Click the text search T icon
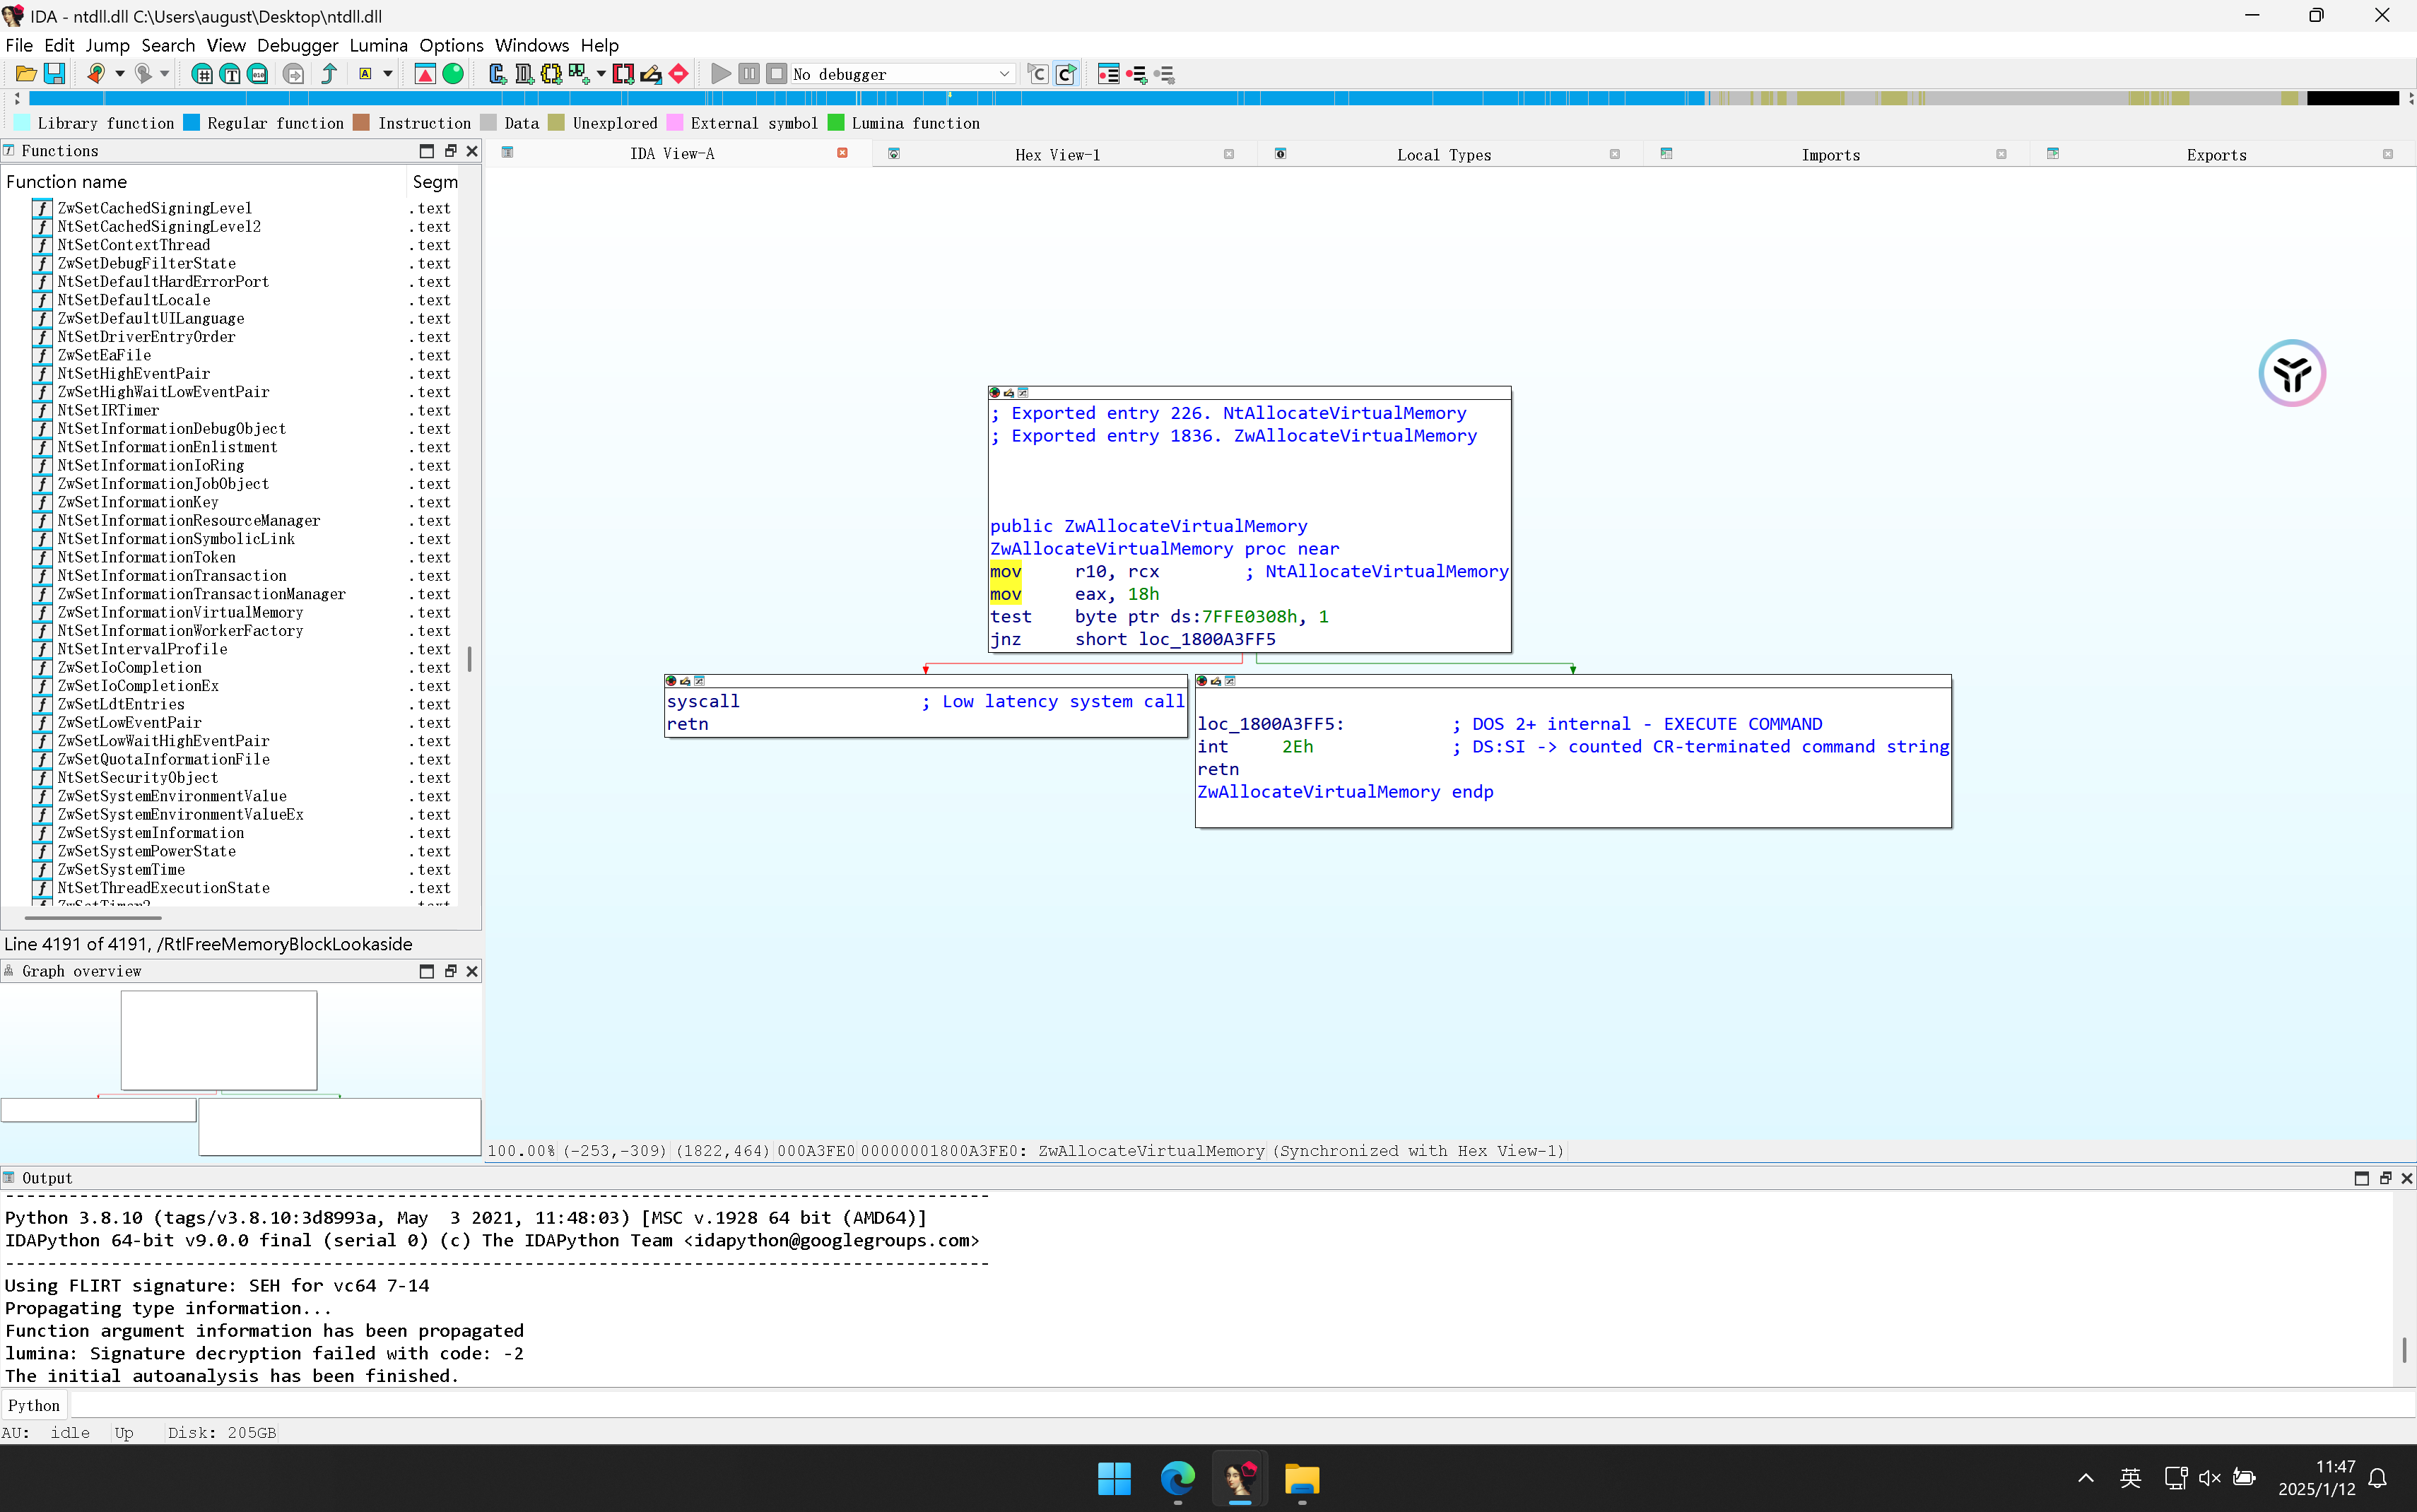Viewport: 2417px width, 1512px height. coord(230,74)
